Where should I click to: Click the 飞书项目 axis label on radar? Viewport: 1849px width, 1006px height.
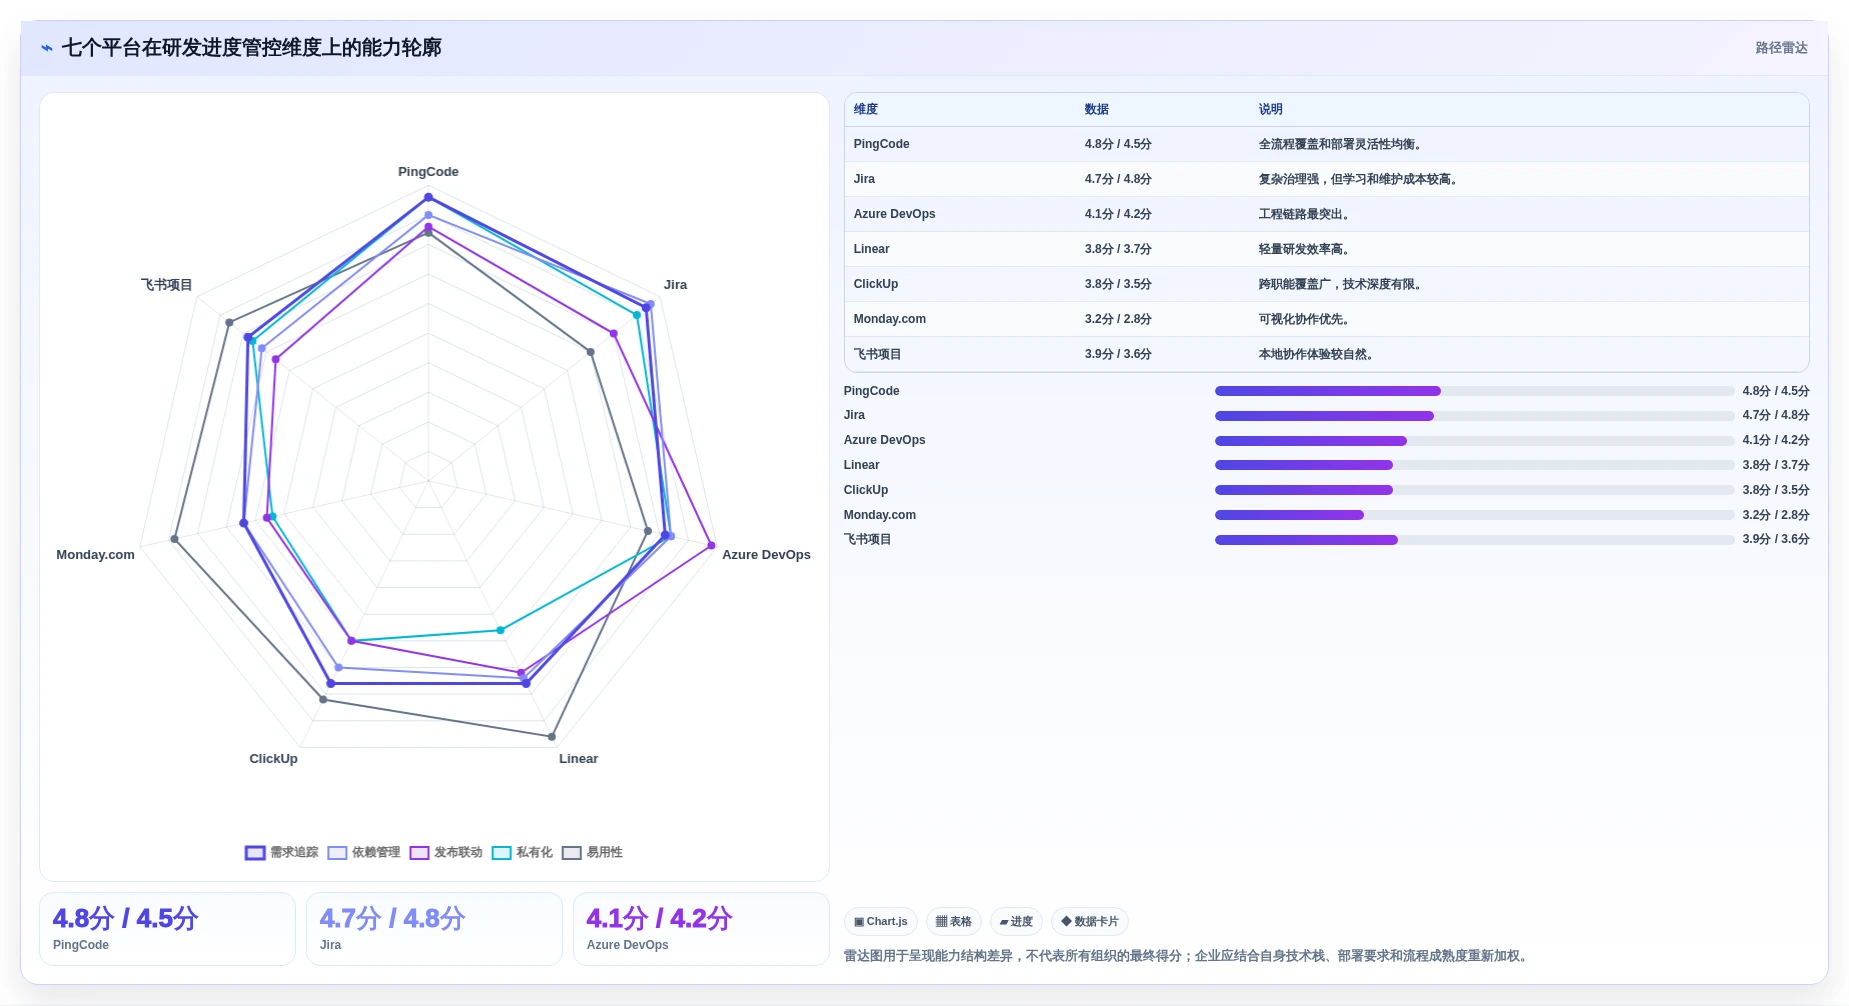[x=166, y=285]
